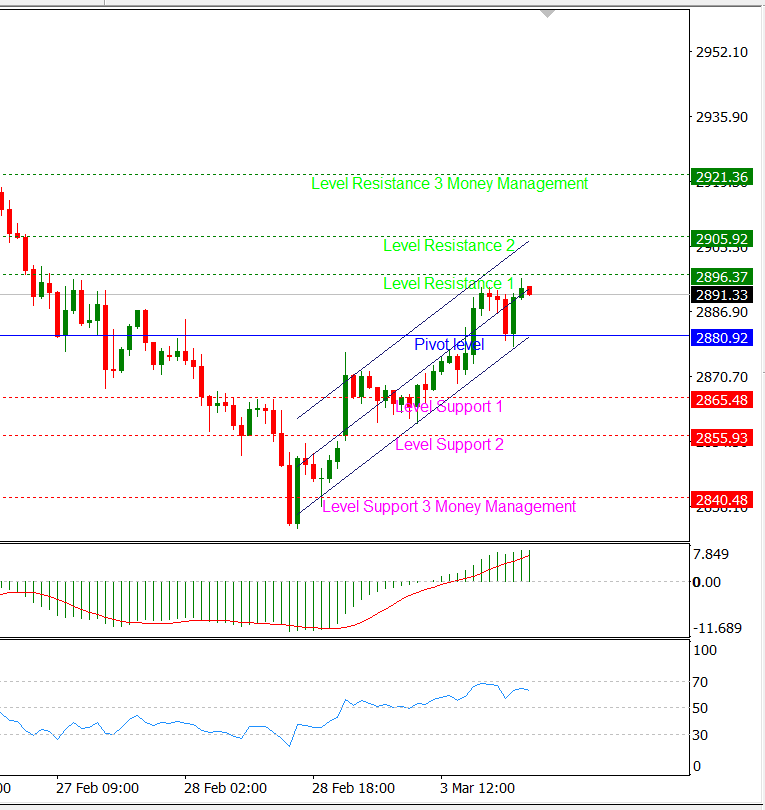Select the Level Support 3 Money Management label
The image size is (765, 810).
point(449,507)
